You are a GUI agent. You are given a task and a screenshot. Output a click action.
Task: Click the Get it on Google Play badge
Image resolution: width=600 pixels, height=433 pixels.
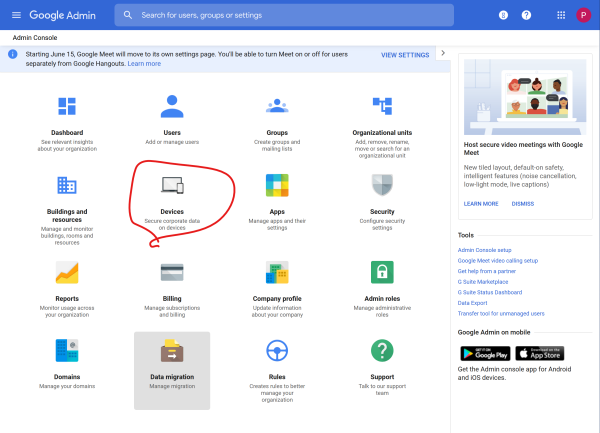point(484,353)
